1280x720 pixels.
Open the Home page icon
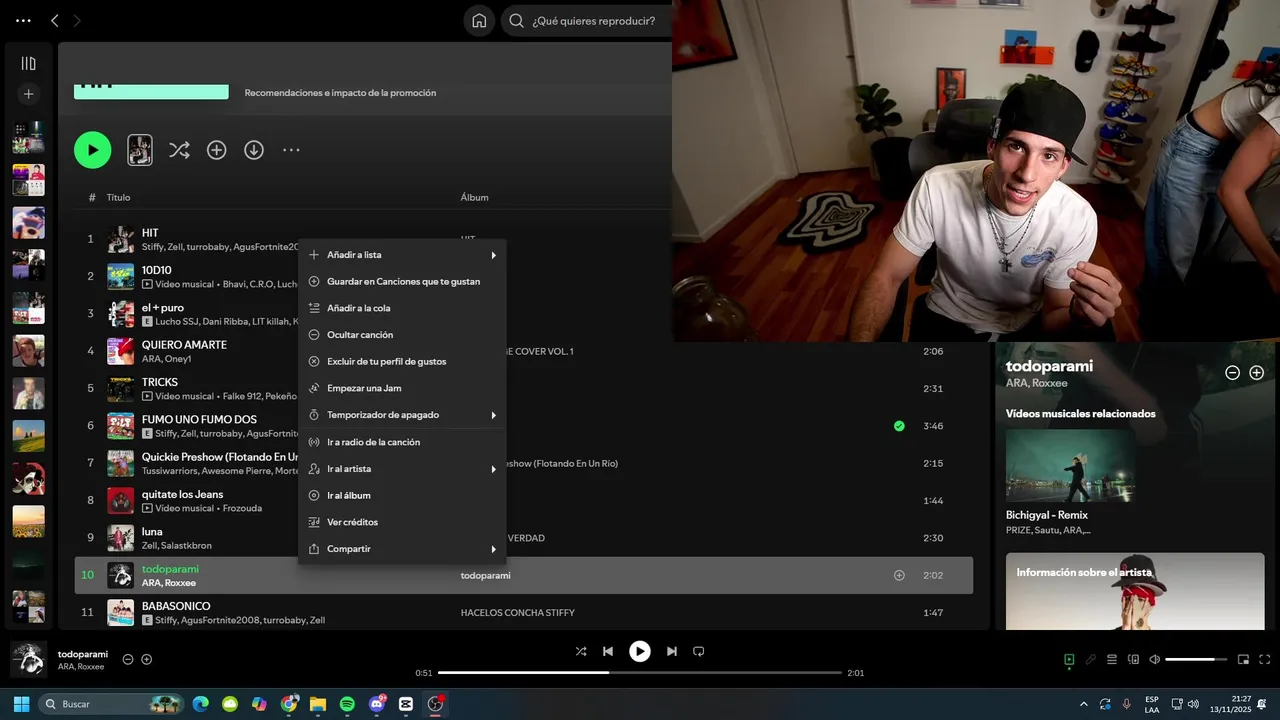pyautogui.click(x=479, y=20)
